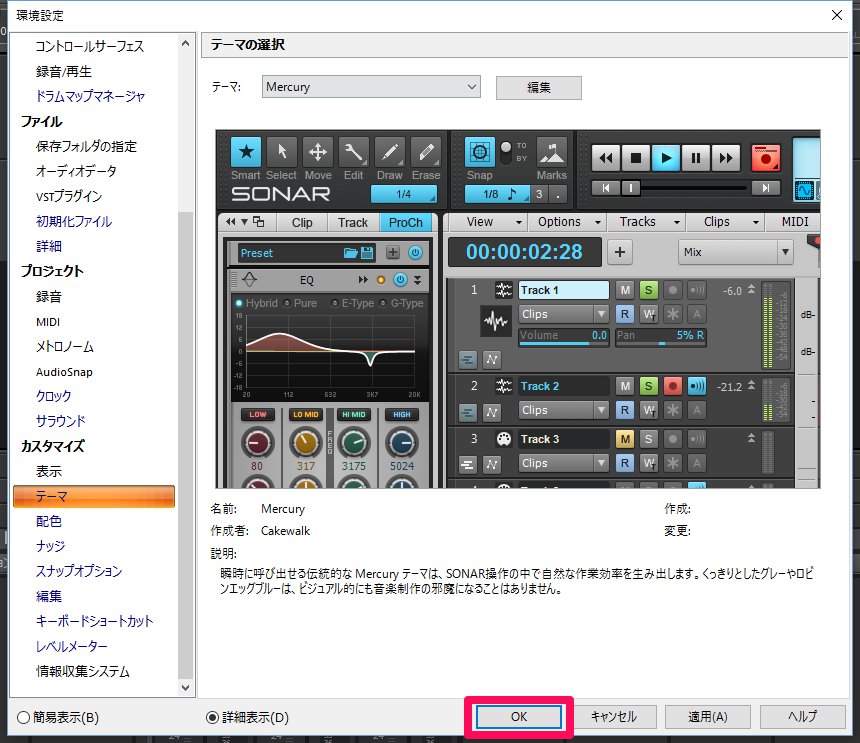Open the View menu dropdown in preview

click(488, 222)
